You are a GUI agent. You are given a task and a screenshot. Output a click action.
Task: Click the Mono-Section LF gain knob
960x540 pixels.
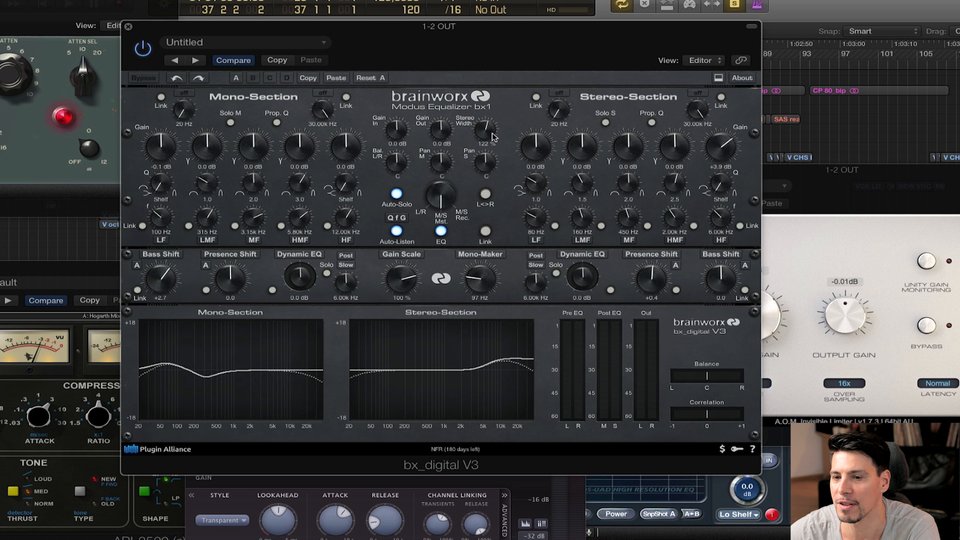[x=160, y=147]
